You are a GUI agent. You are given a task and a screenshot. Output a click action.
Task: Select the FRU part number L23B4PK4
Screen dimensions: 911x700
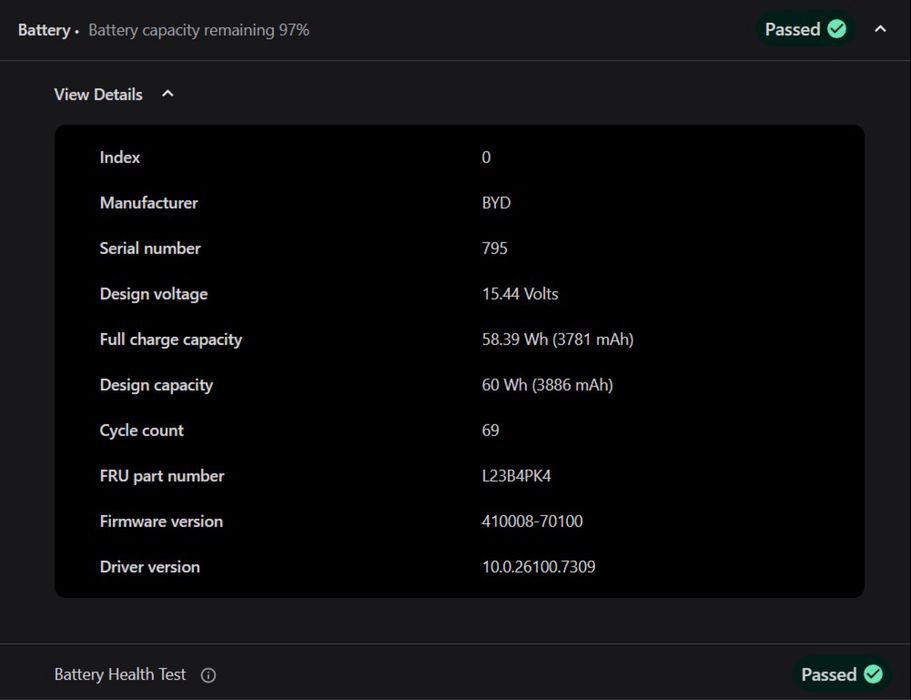tap(516, 476)
